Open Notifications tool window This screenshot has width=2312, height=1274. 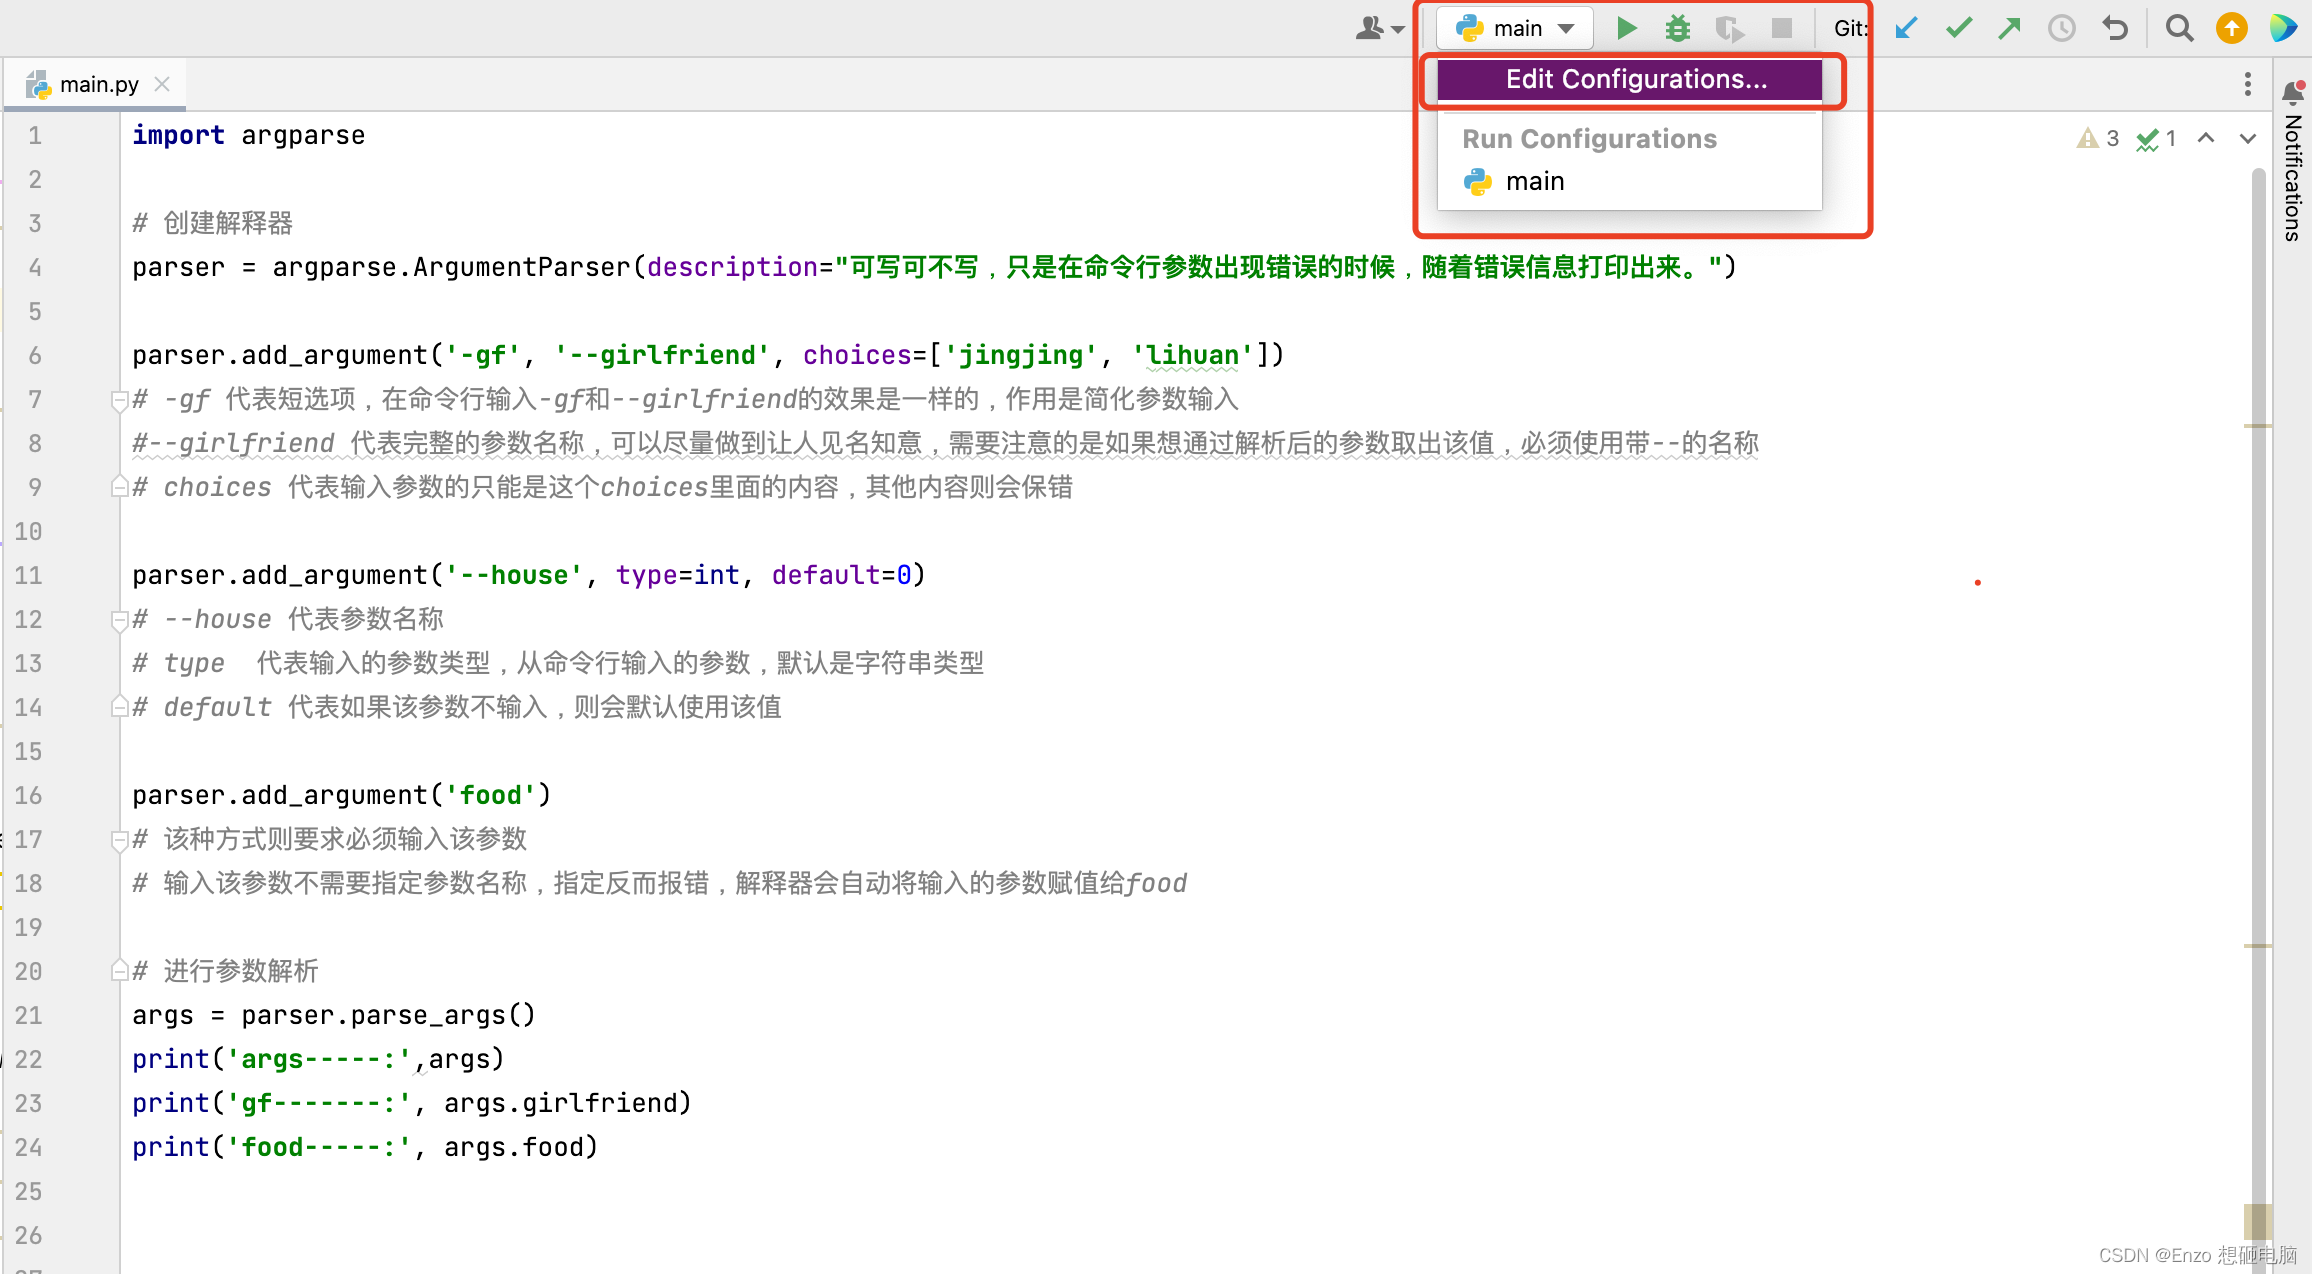tap(2293, 170)
